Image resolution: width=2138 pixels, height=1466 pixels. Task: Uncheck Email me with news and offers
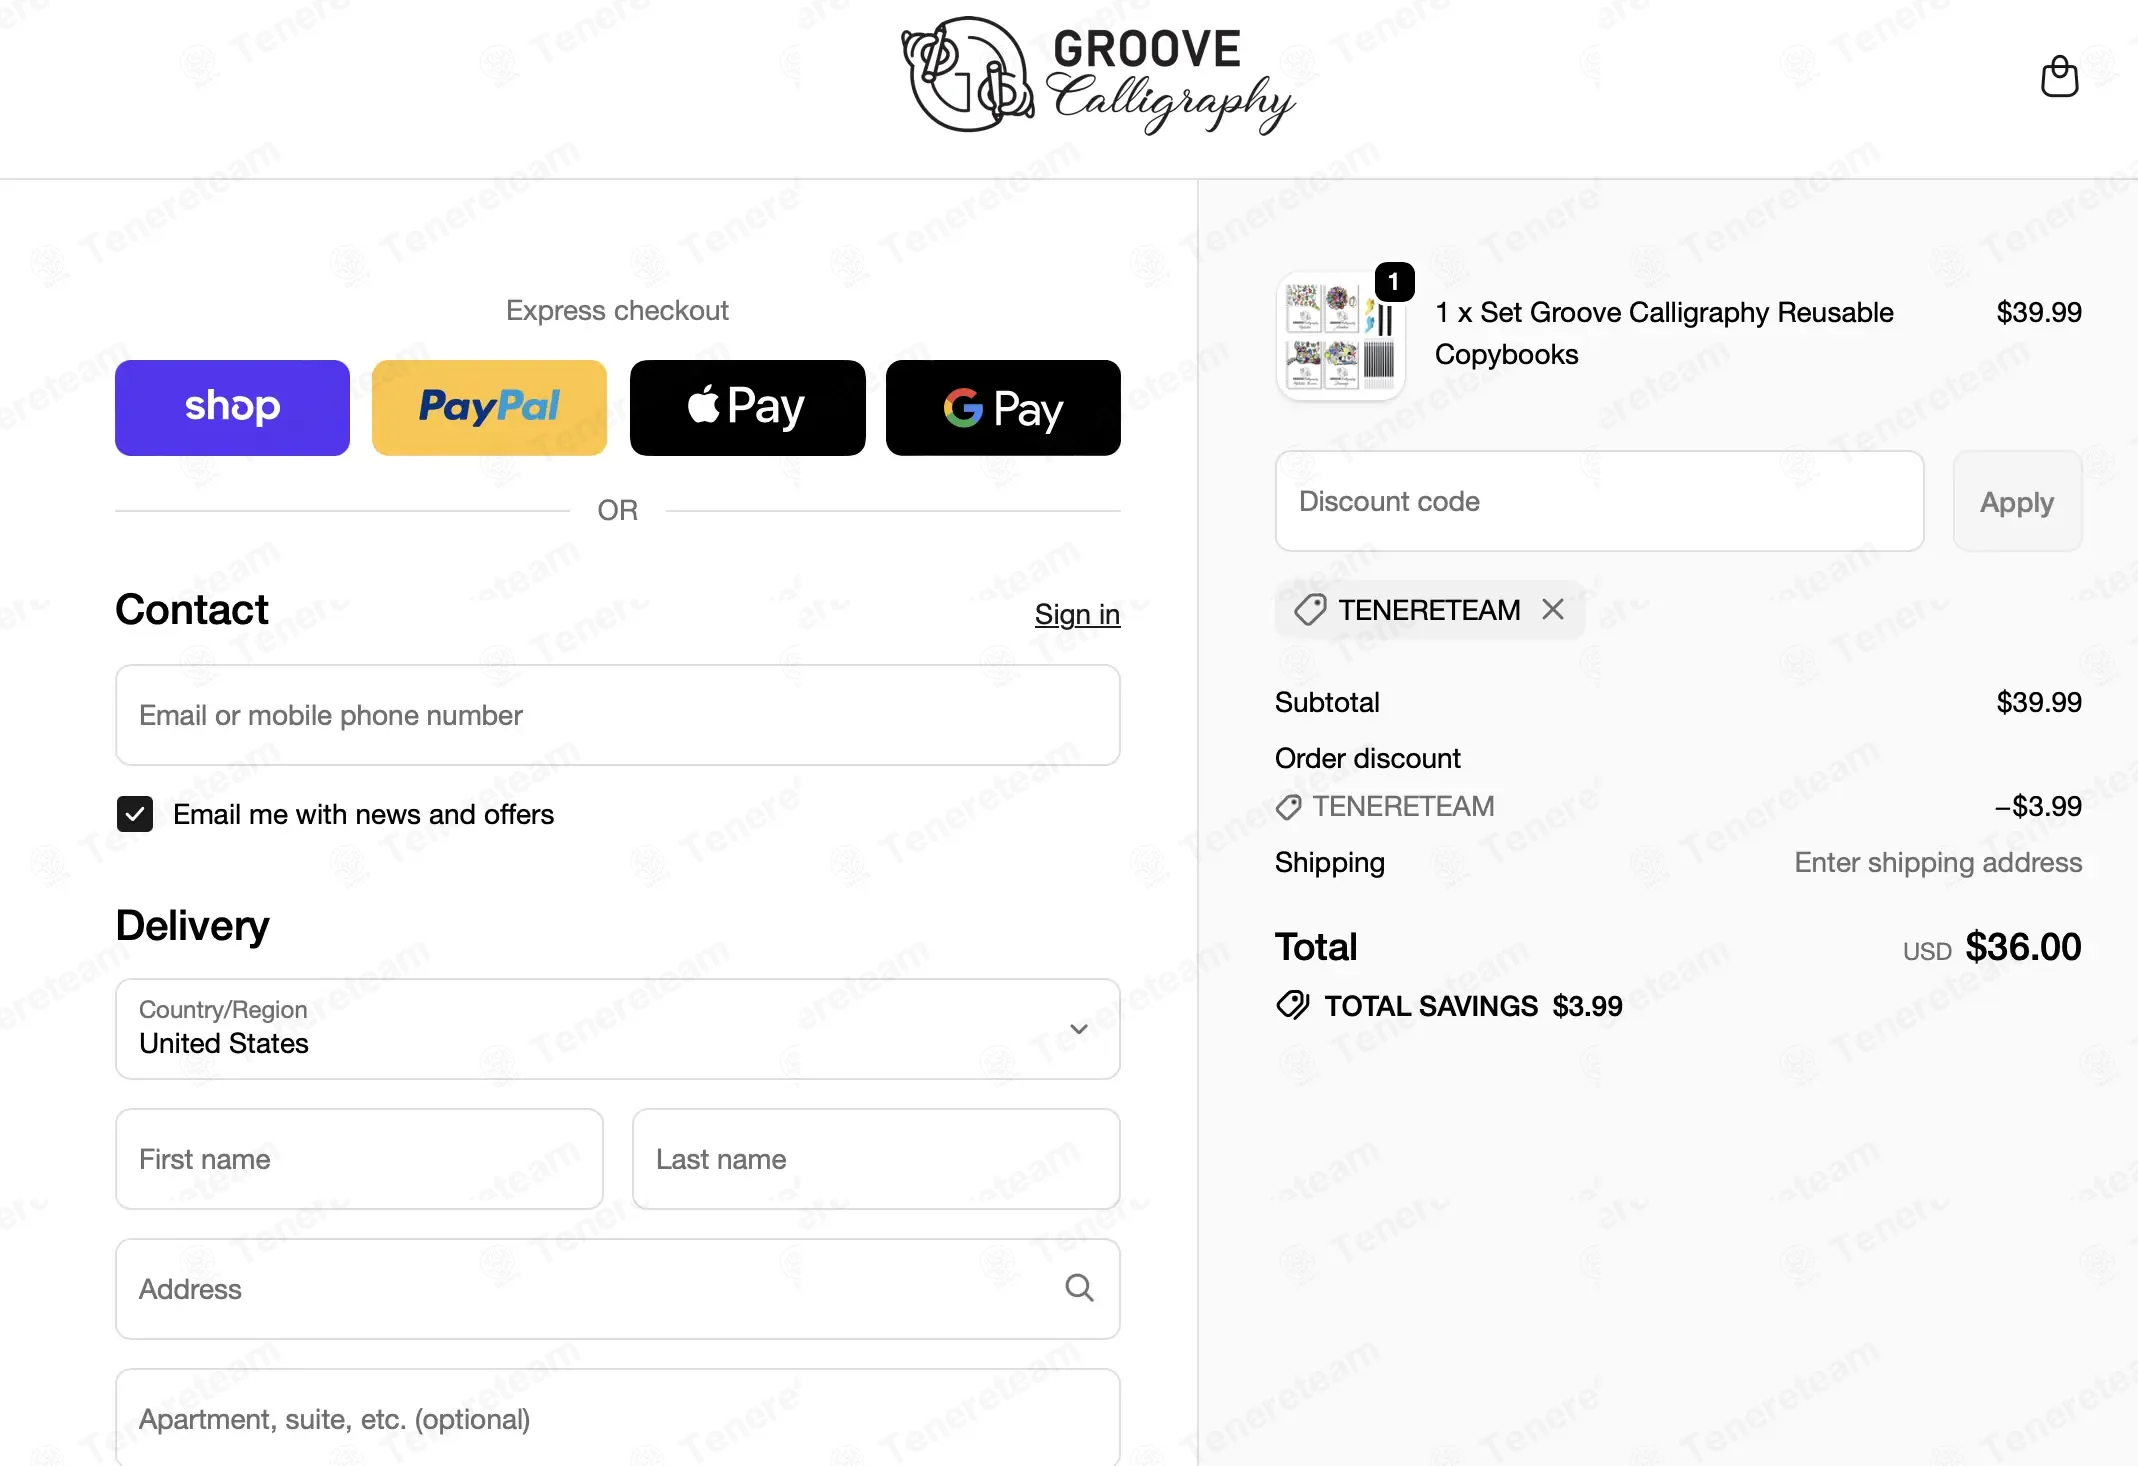[x=135, y=814]
